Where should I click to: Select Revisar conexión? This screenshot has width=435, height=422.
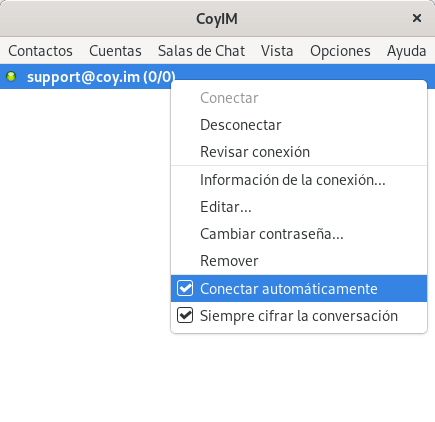click(299, 152)
